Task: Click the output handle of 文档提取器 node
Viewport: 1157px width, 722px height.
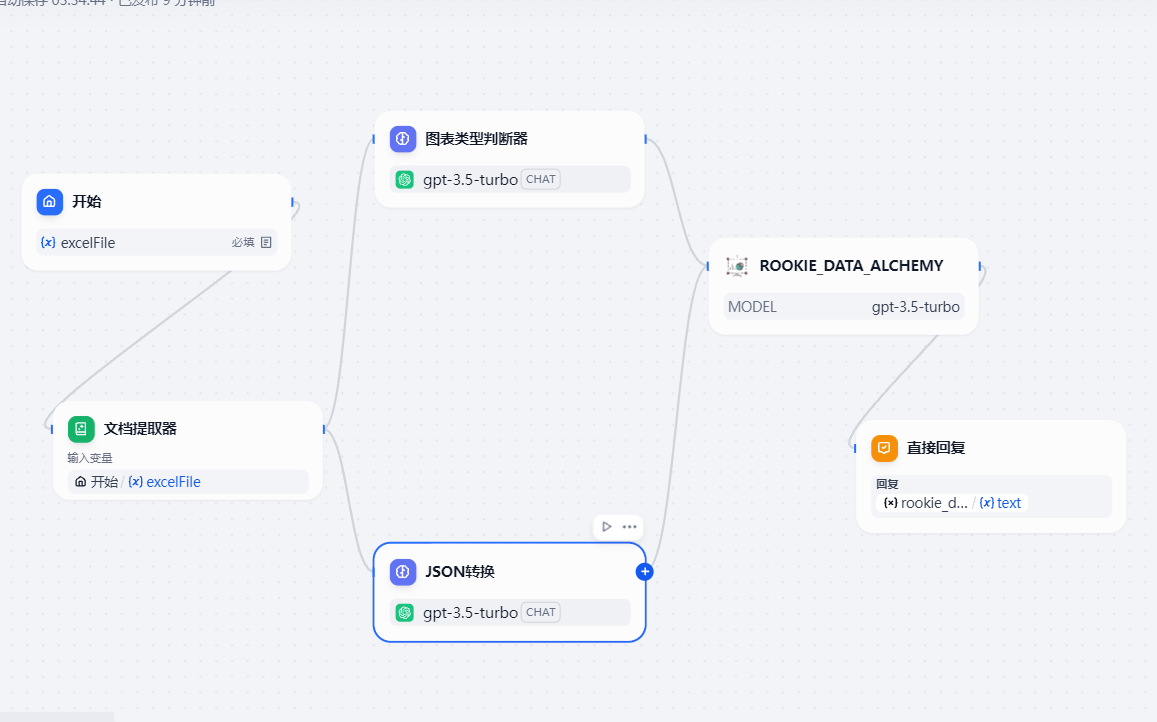Action: (x=324, y=430)
